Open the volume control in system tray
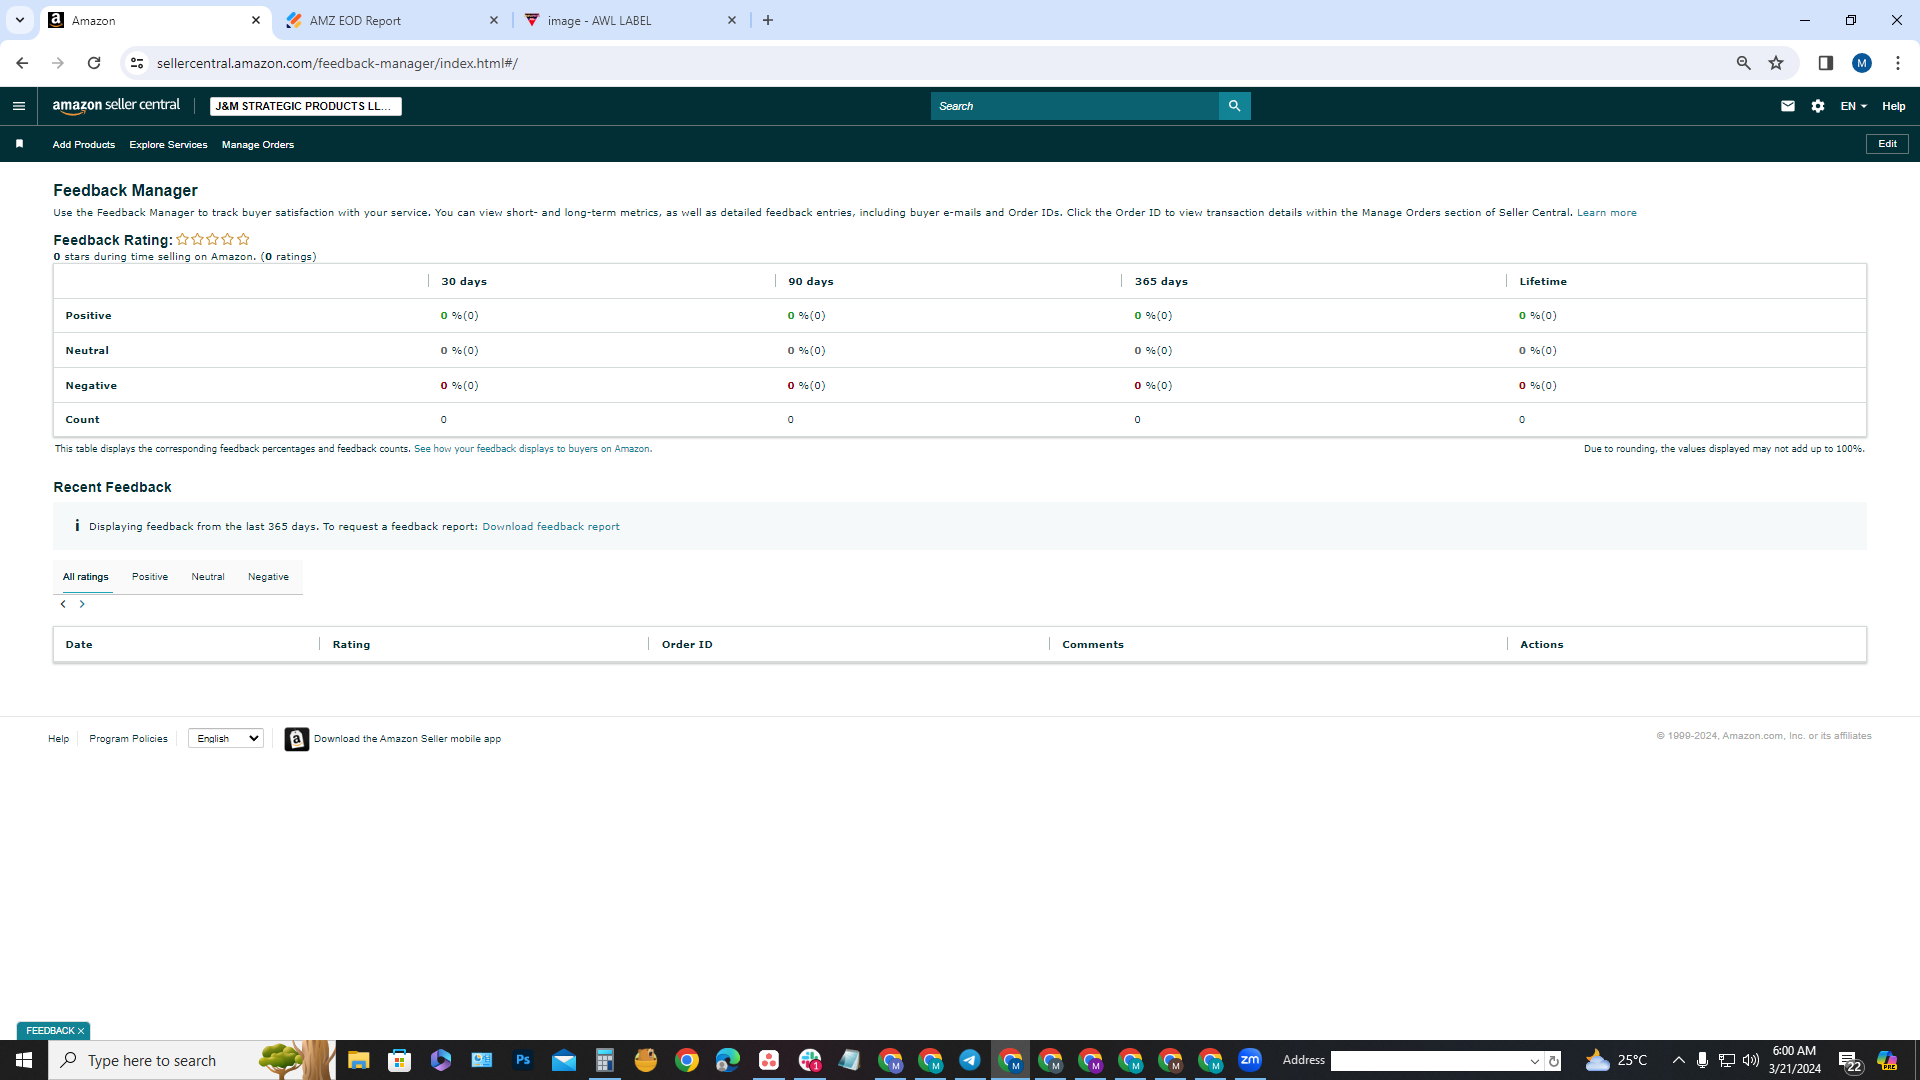Viewport: 1920px width, 1080px height. (x=1751, y=1060)
